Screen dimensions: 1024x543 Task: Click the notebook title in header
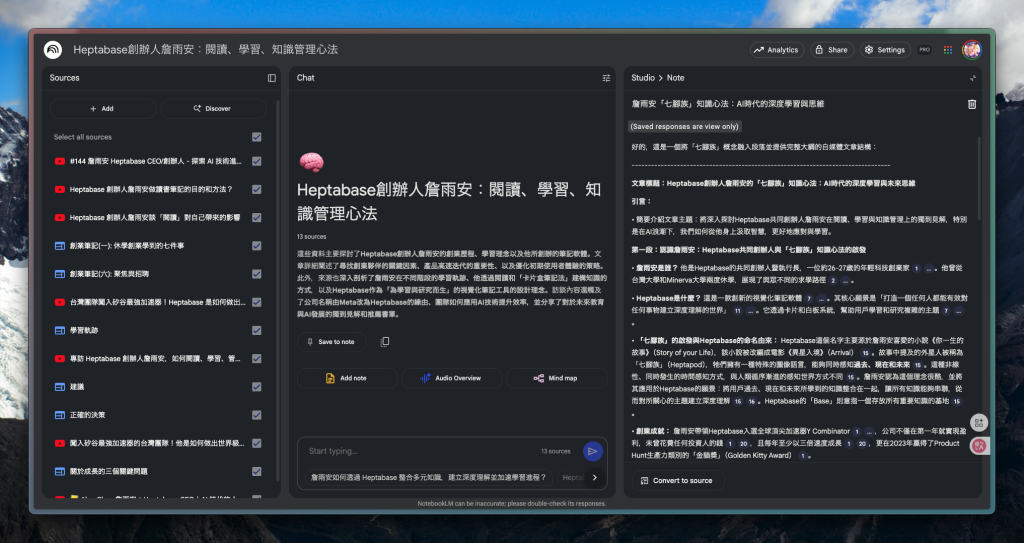(205, 50)
